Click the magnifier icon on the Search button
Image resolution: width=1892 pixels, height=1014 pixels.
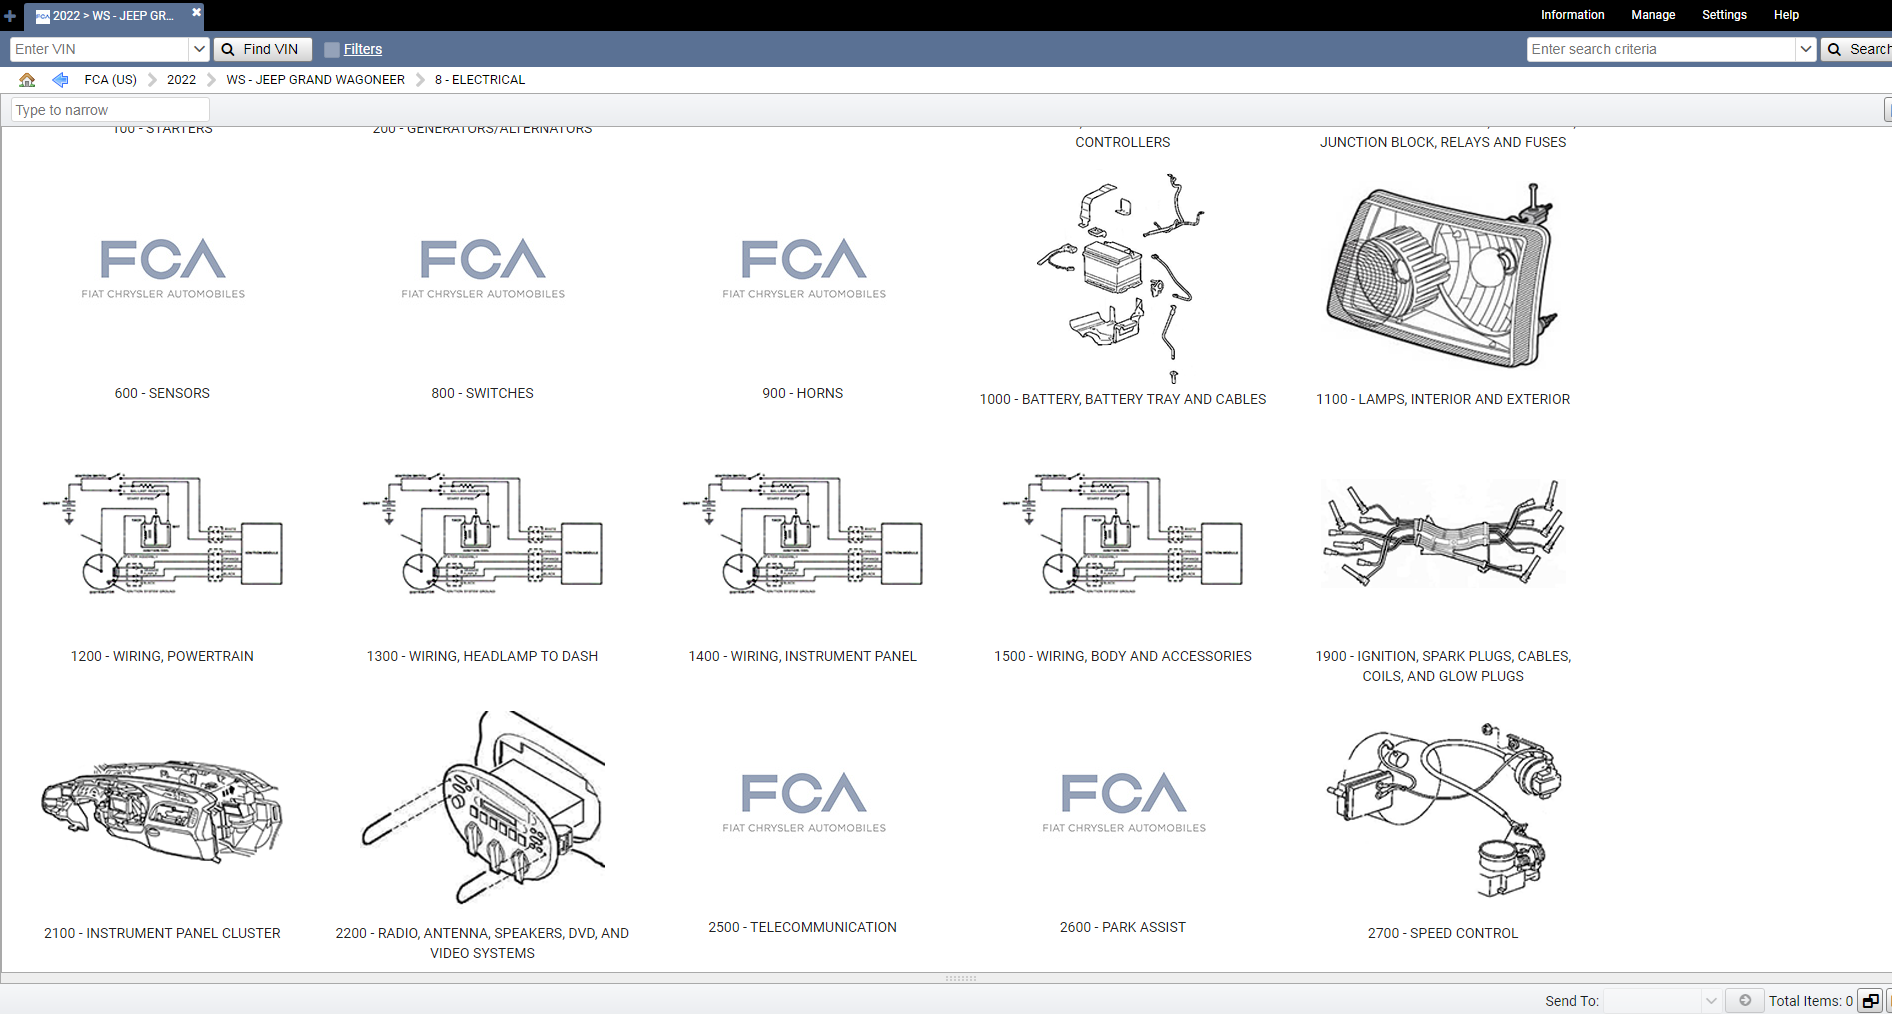1835,49
